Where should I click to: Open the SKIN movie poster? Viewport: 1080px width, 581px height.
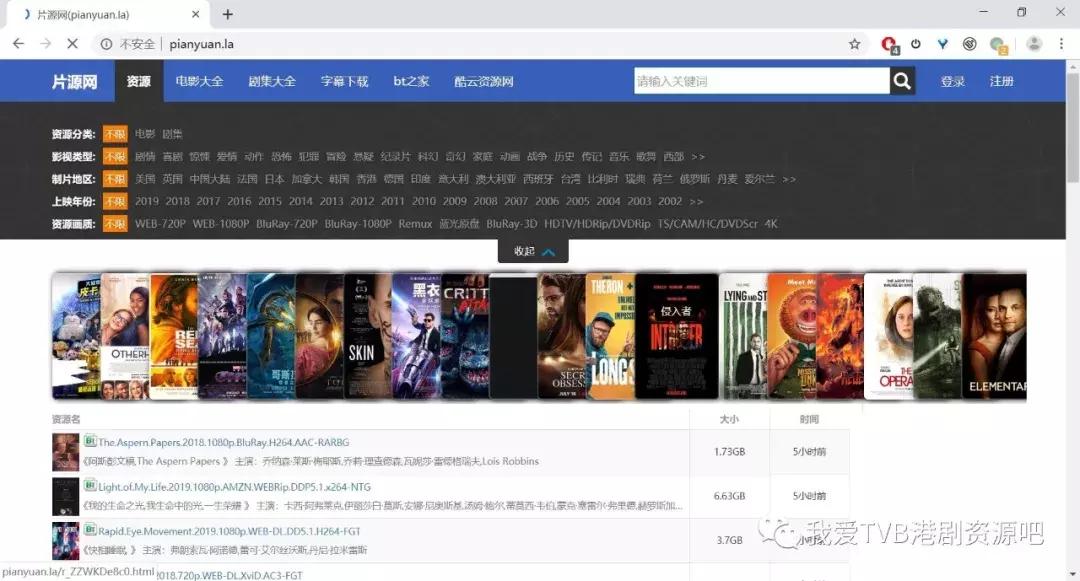click(368, 336)
